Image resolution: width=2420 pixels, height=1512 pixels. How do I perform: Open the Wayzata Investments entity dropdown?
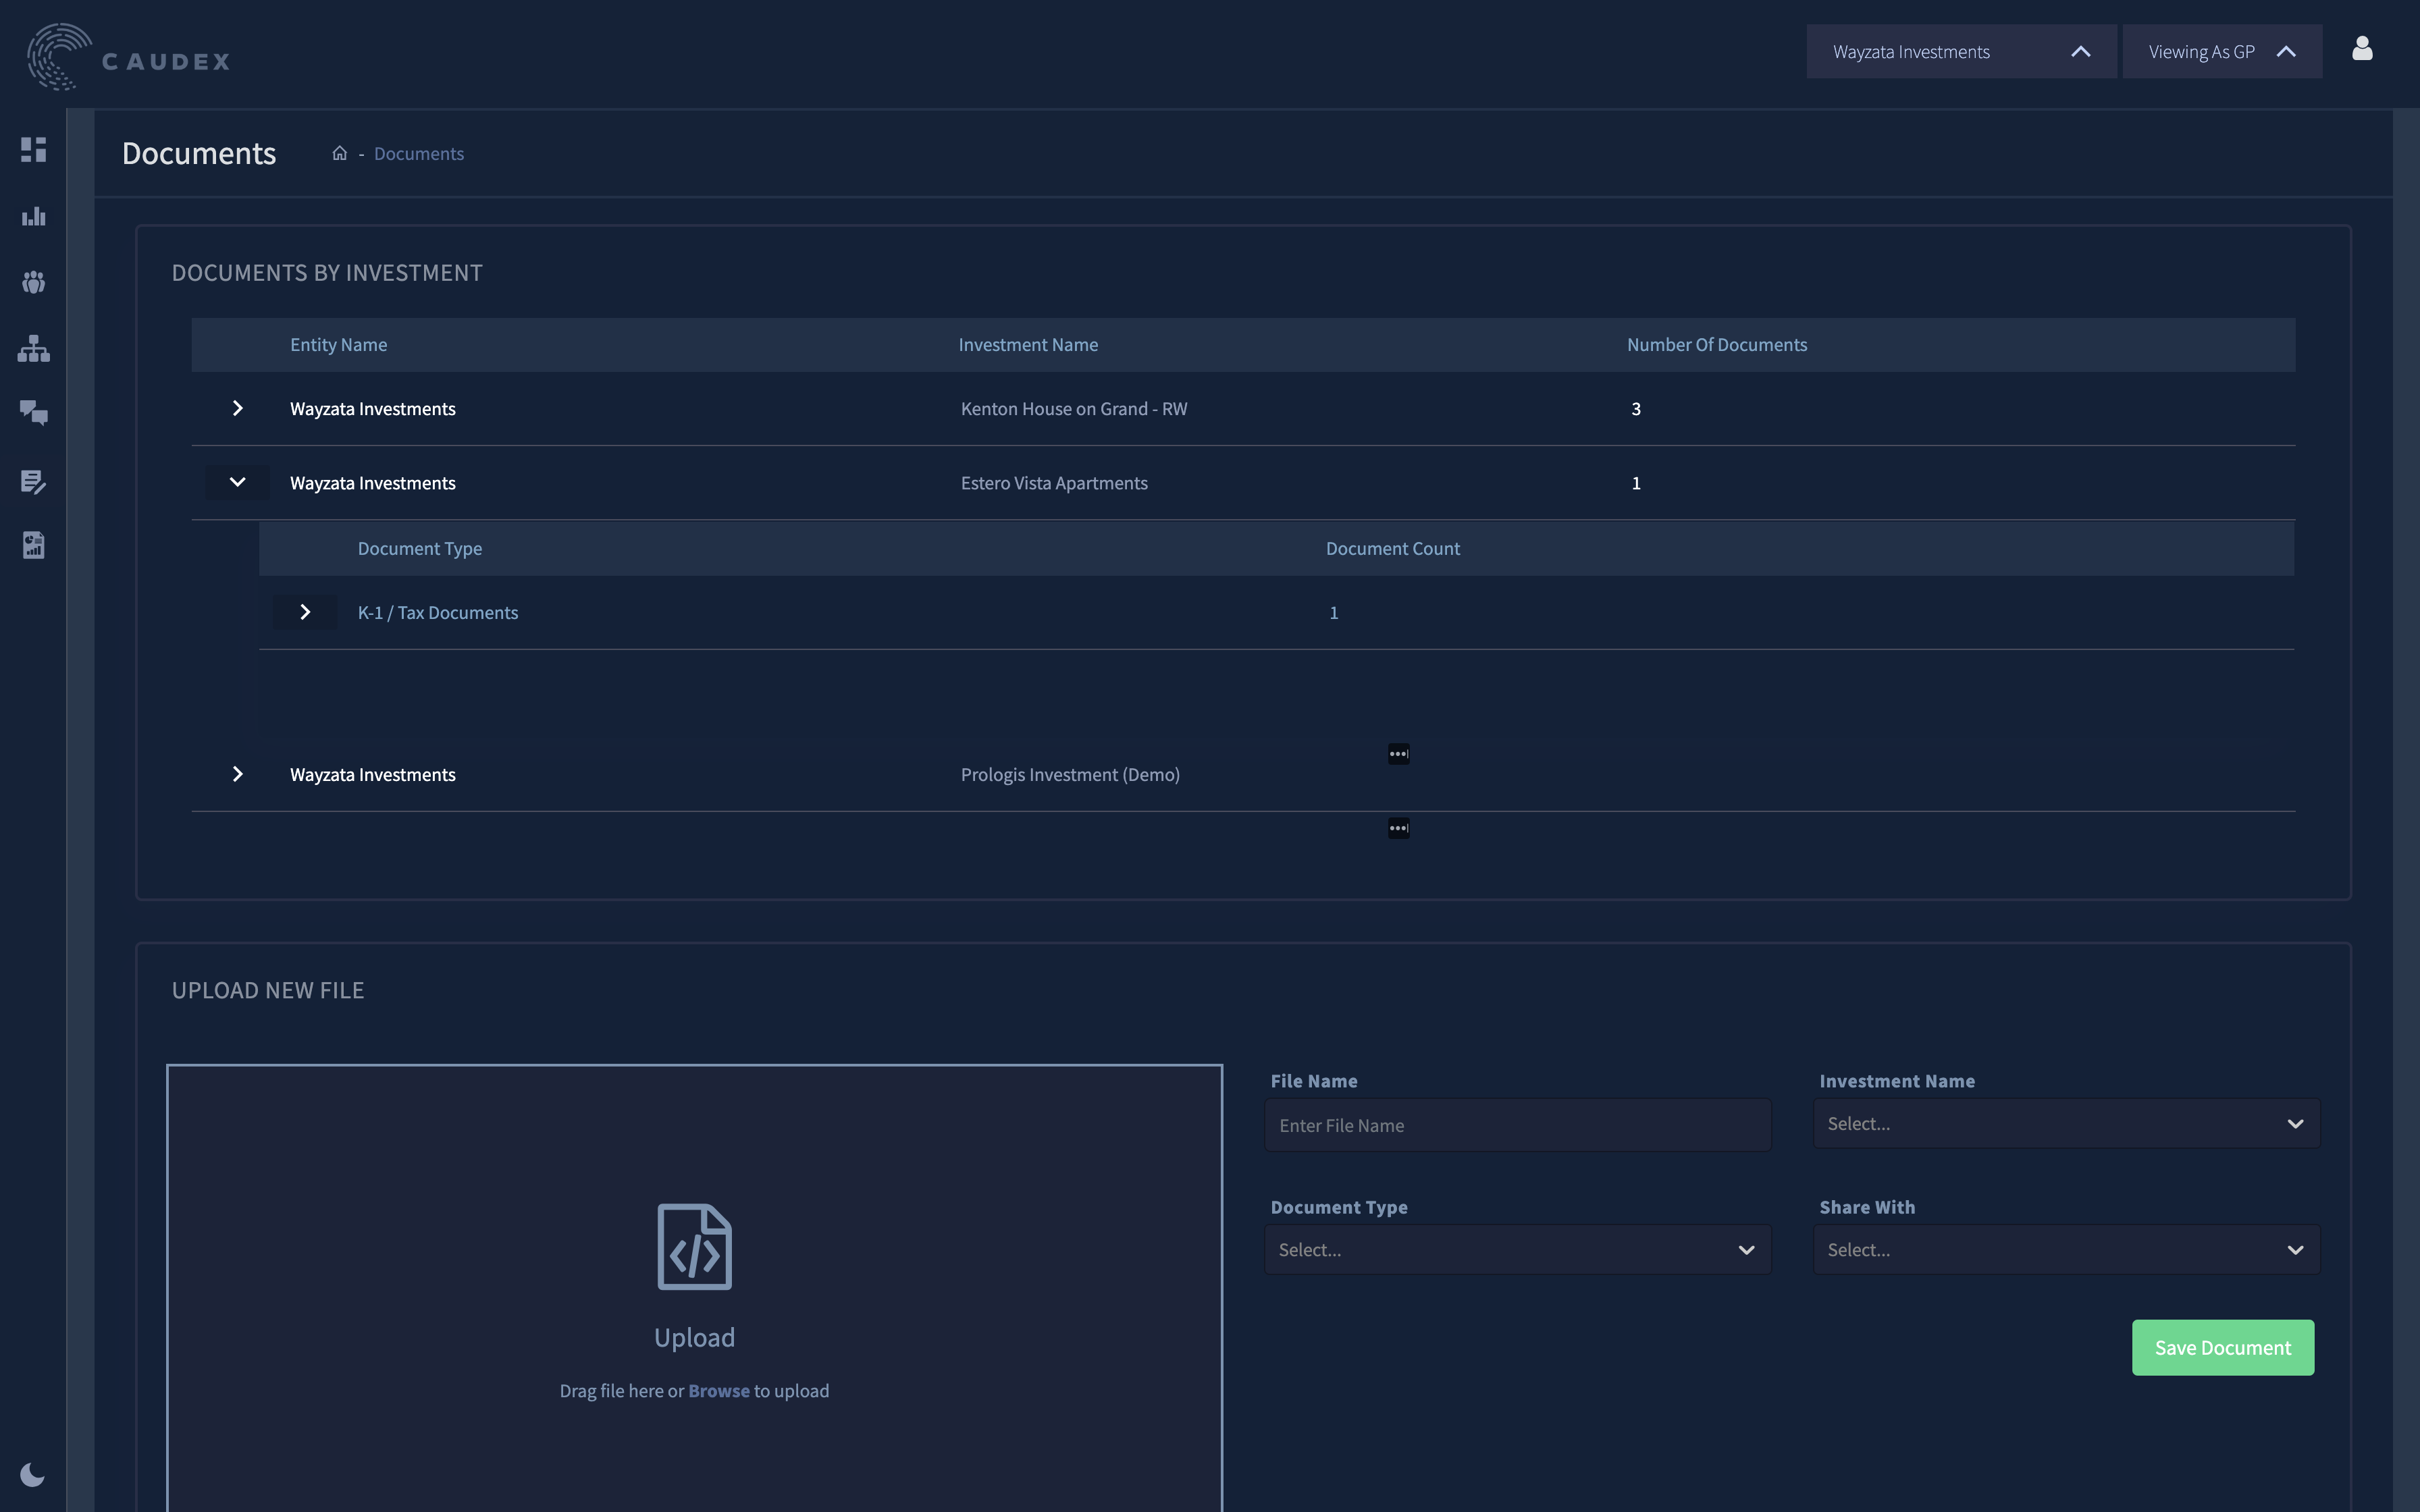coord(1960,52)
